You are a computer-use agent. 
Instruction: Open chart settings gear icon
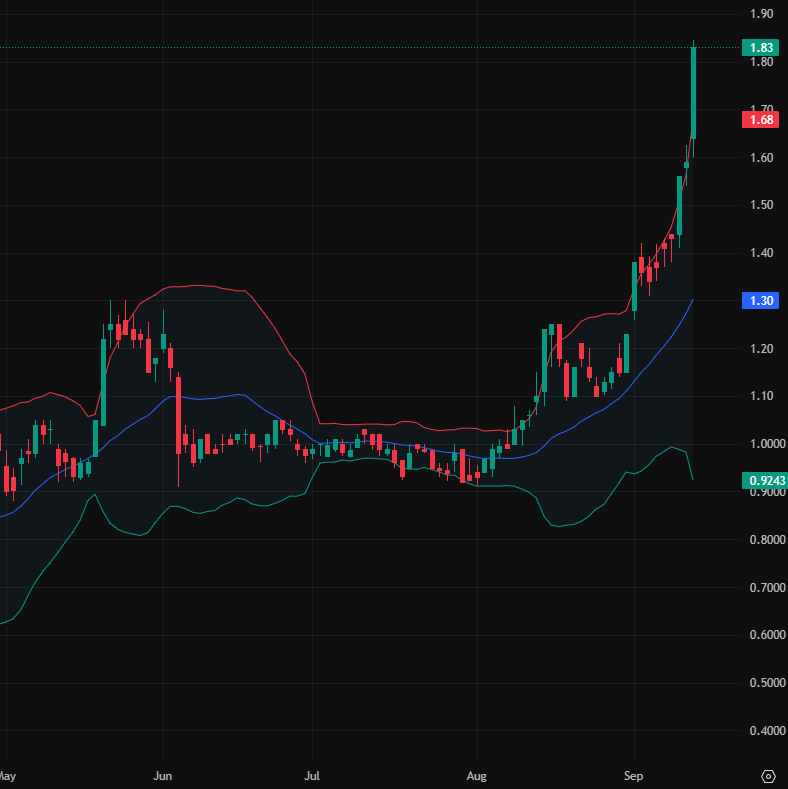click(x=768, y=776)
